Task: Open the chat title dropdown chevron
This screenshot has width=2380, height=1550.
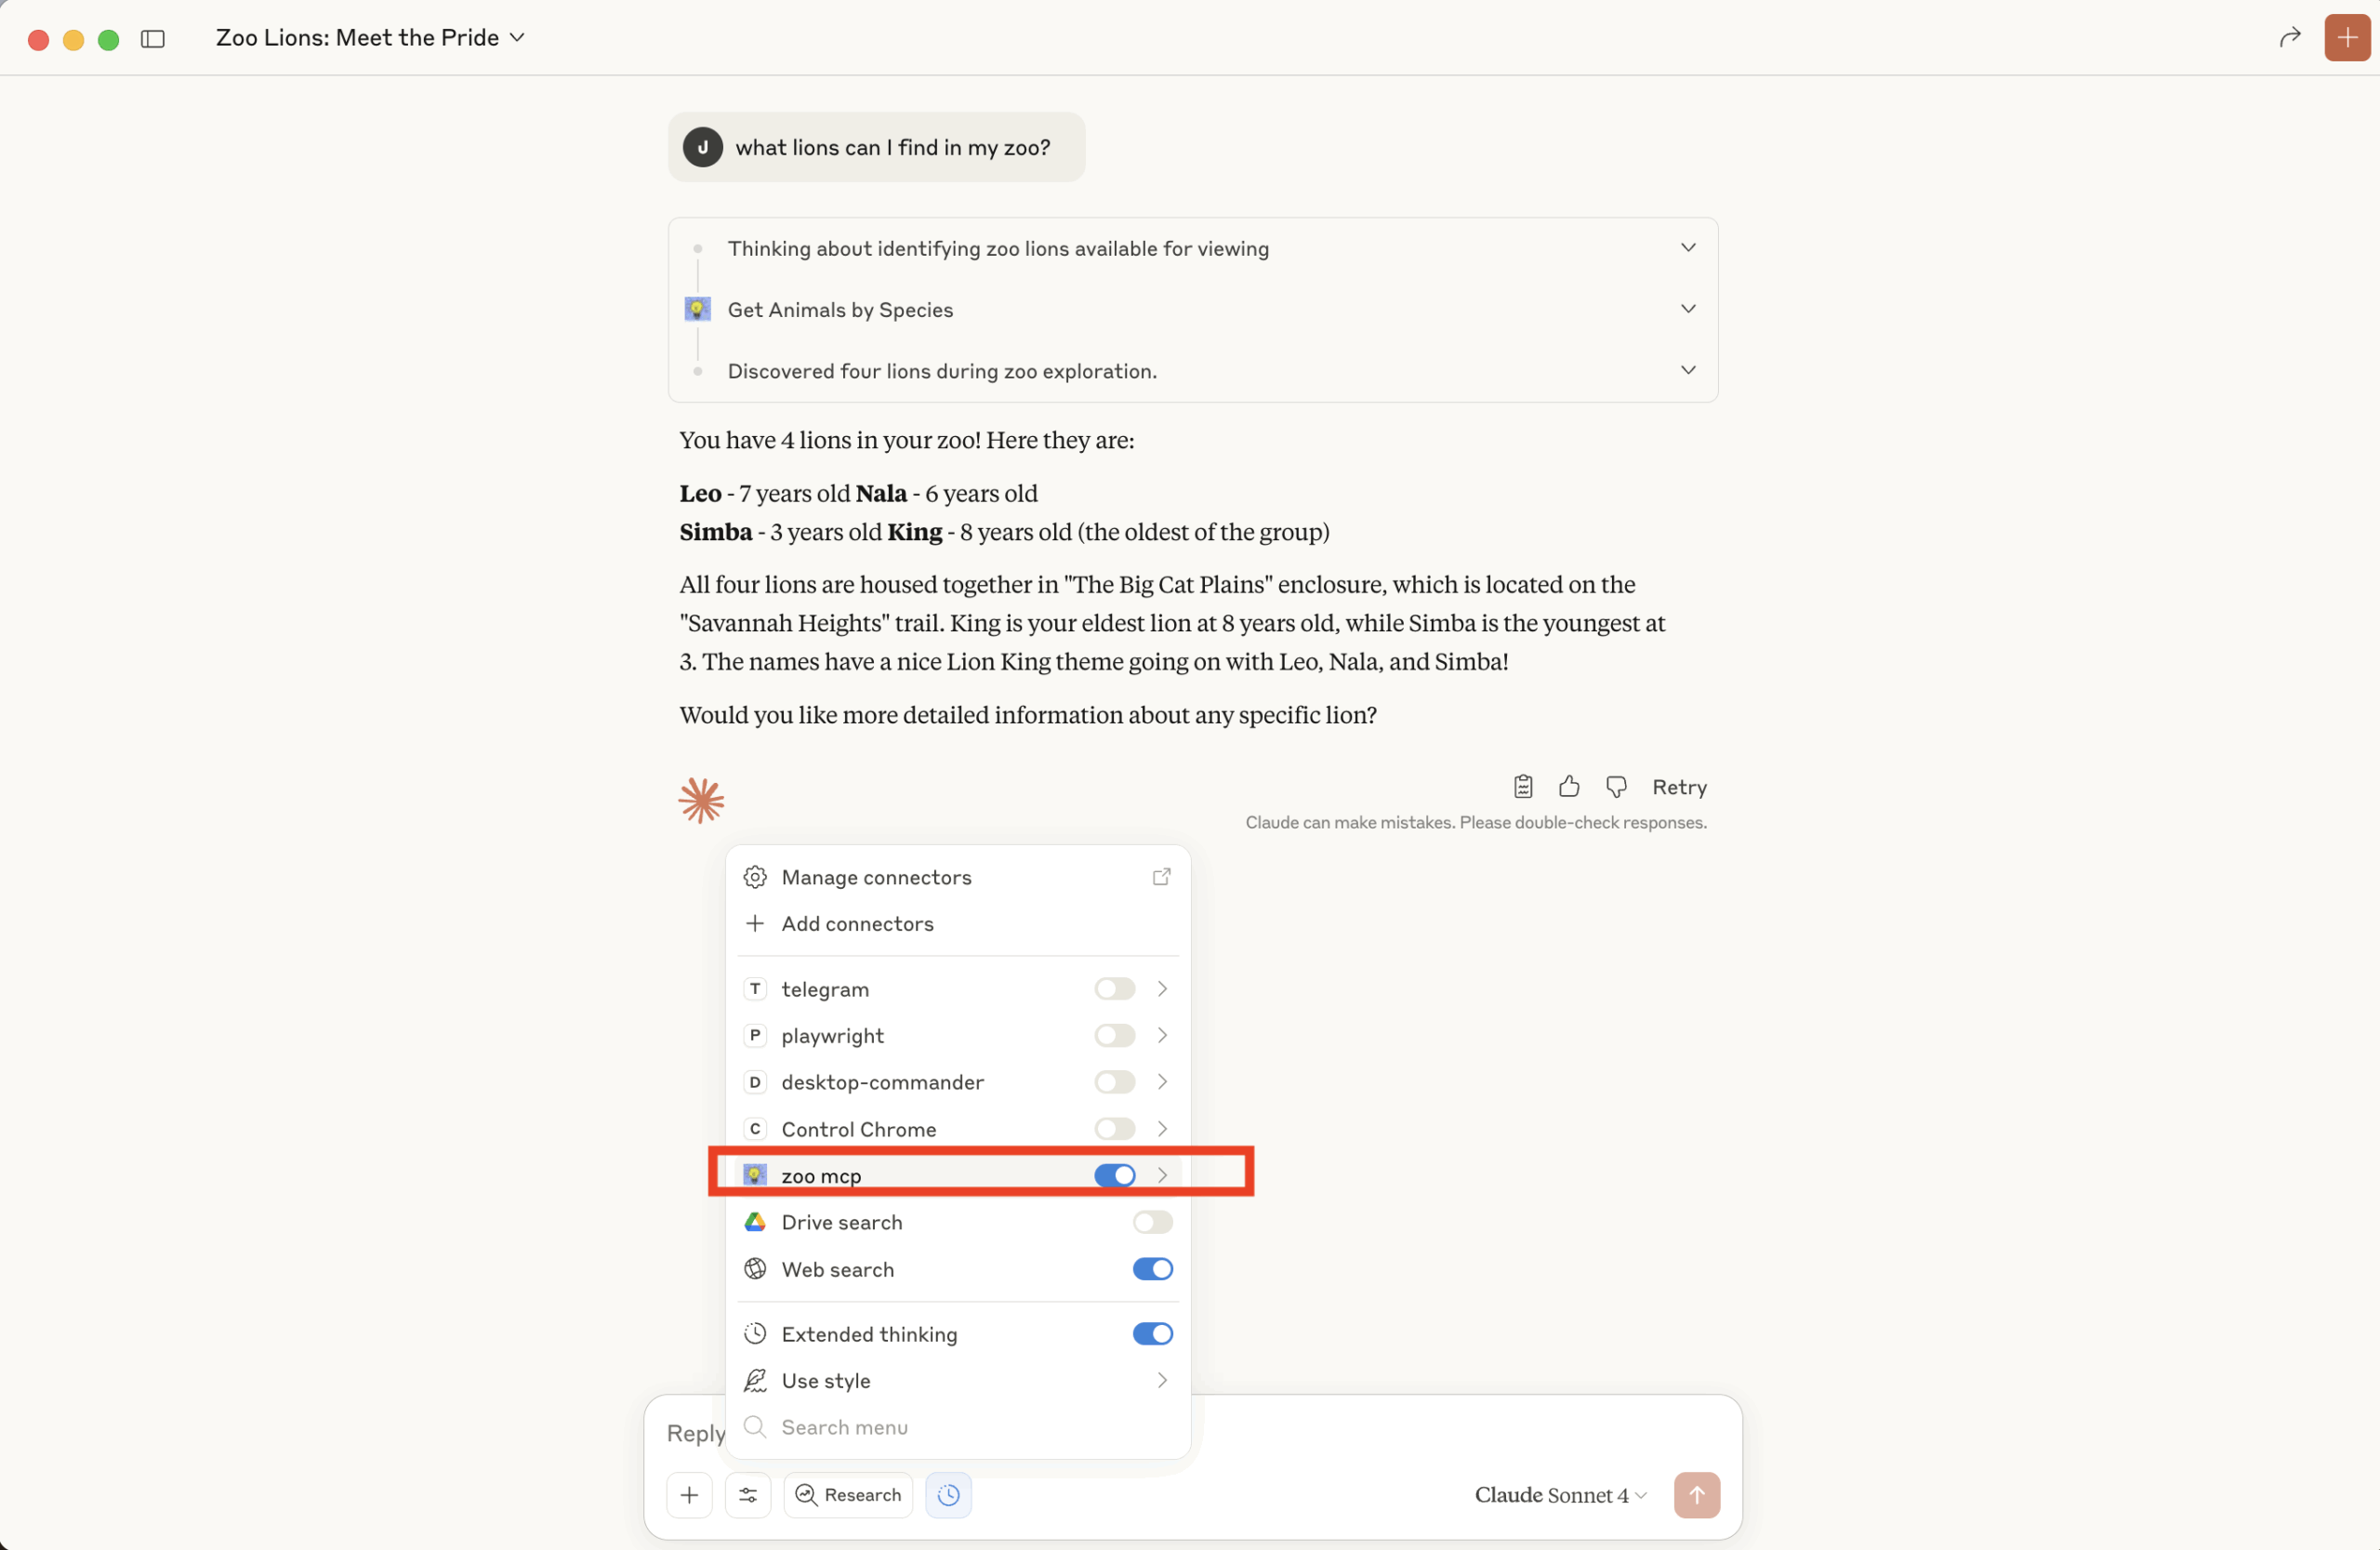Action: point(517,38)
